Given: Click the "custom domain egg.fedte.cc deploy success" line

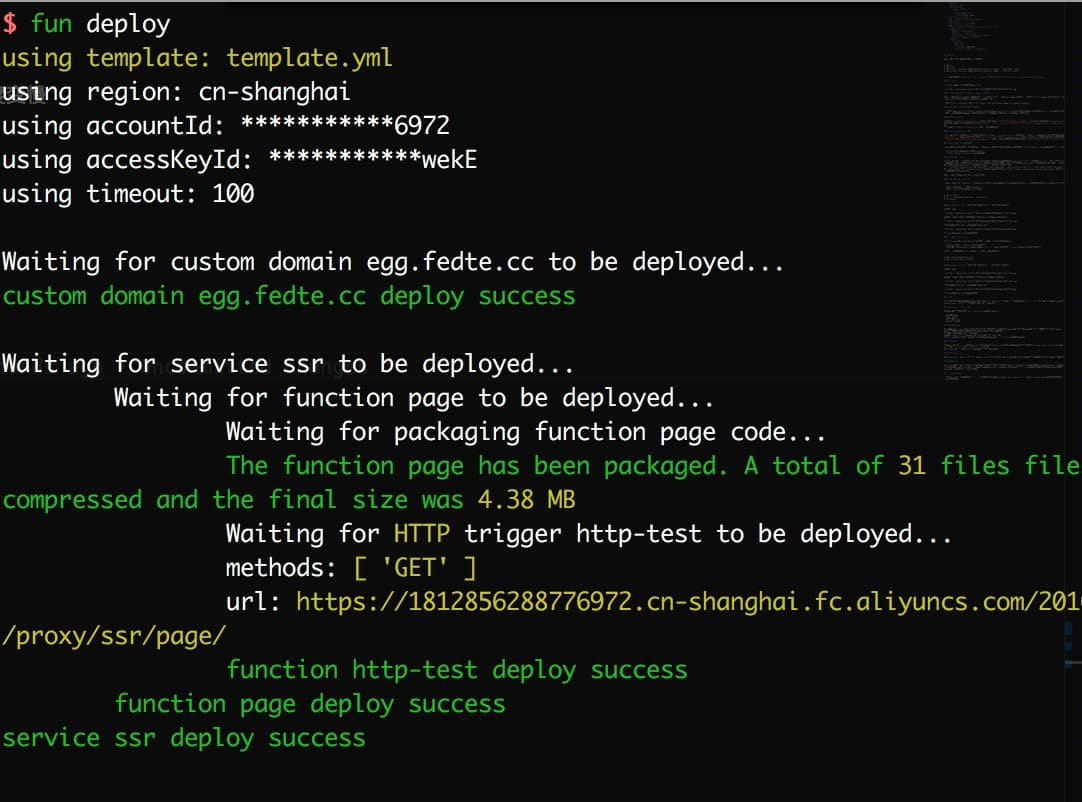Looking at the screenshot, I should pyautogui.click(x=289, y=296).
